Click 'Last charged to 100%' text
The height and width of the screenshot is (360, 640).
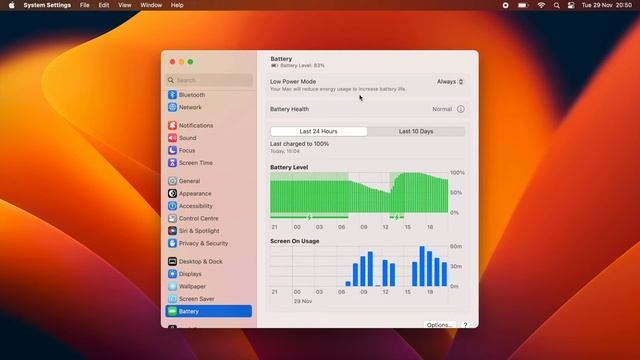click(x=299, y=144)
